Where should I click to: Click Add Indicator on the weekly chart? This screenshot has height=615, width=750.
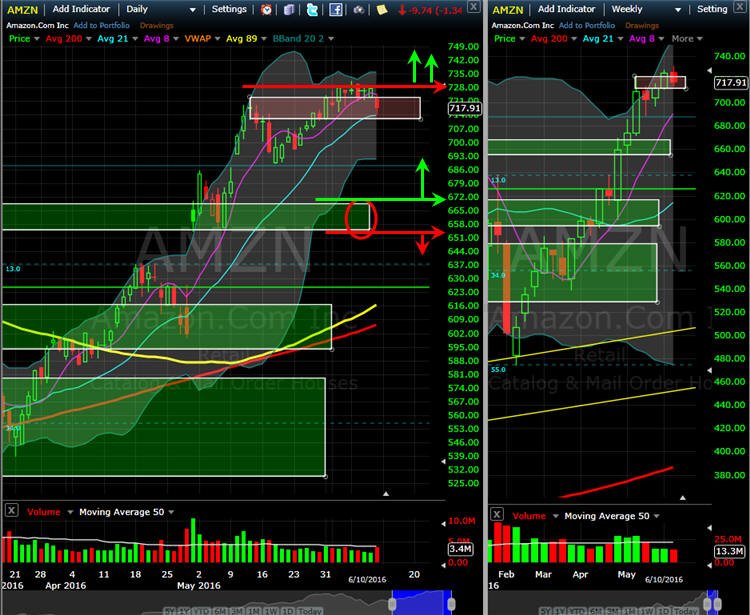(x=566, y=9)
